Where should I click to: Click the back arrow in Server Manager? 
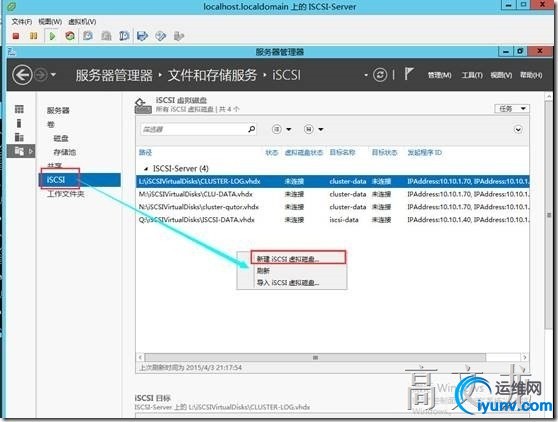pos(22,75)
